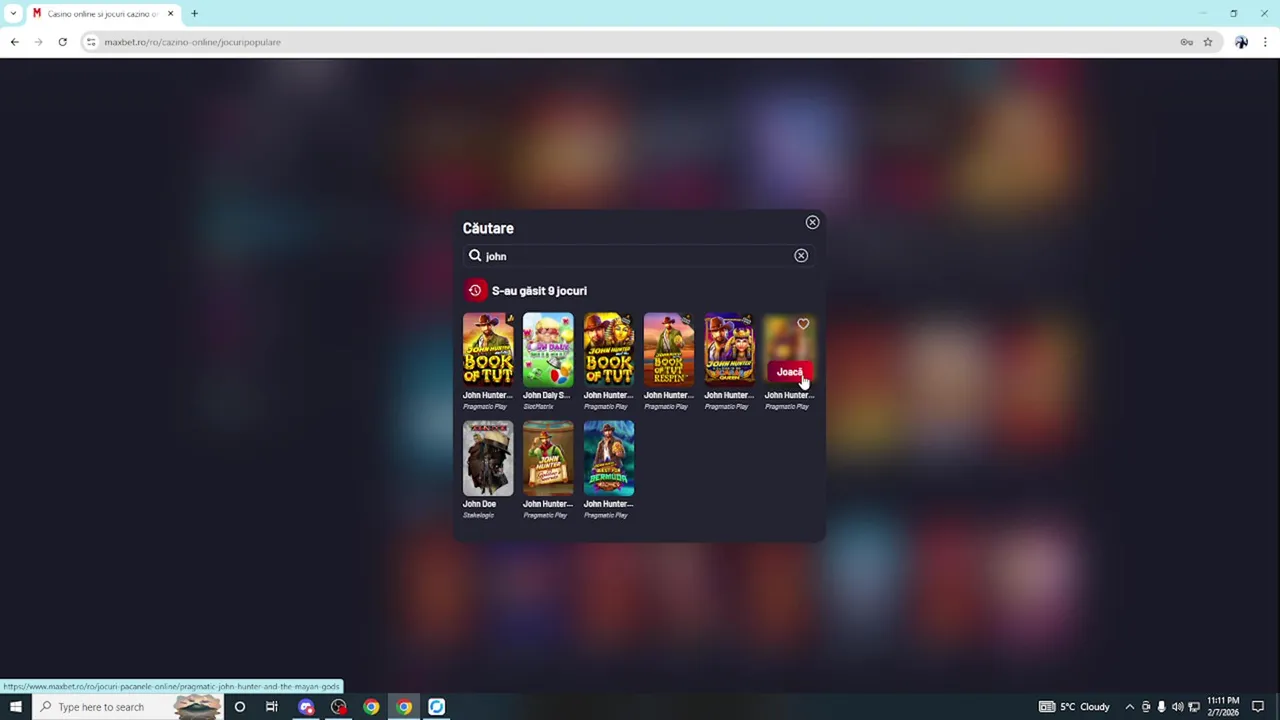
Task: Open a new browser tab
Action: tap(194, 14)
